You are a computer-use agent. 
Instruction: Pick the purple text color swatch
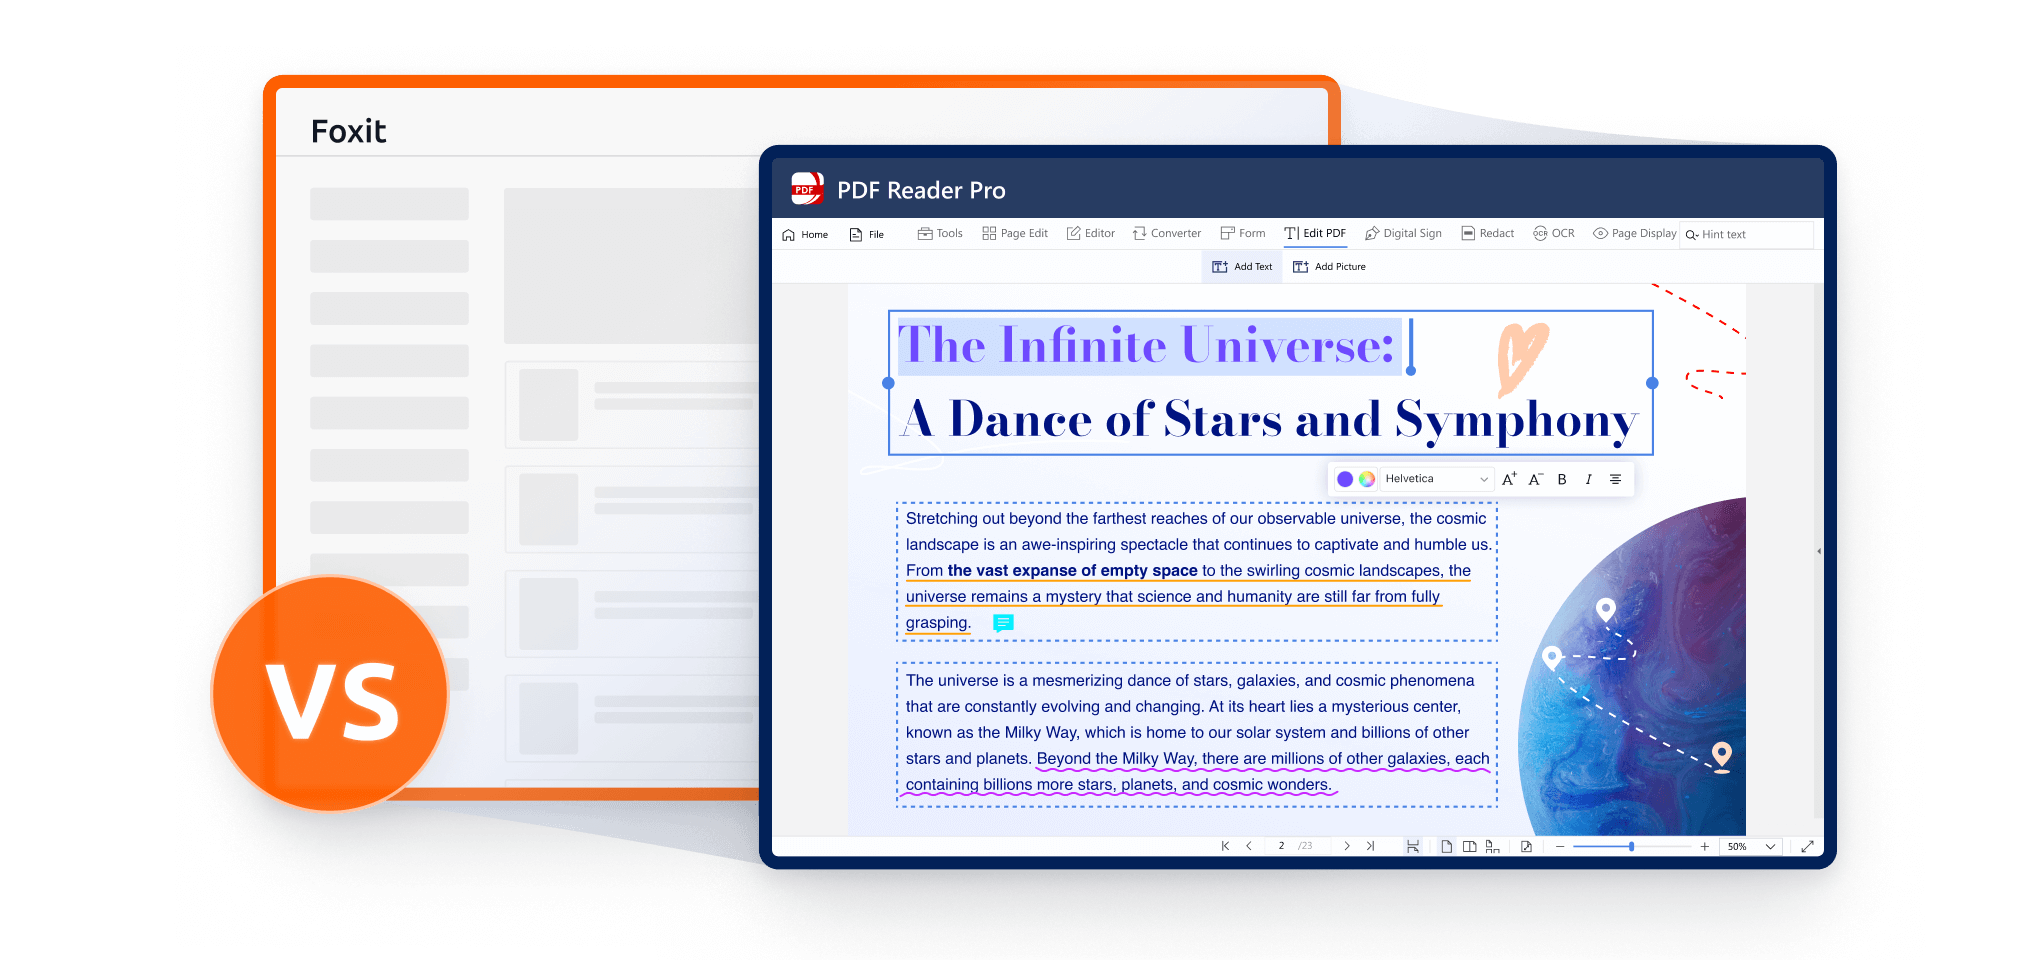point(1345,479)
